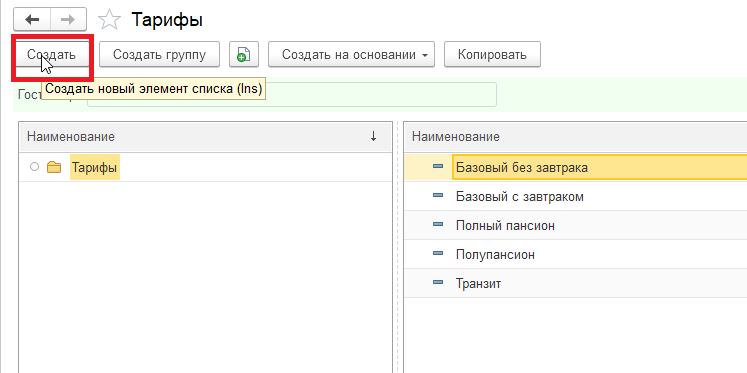Select Полный пансион row

575,225
